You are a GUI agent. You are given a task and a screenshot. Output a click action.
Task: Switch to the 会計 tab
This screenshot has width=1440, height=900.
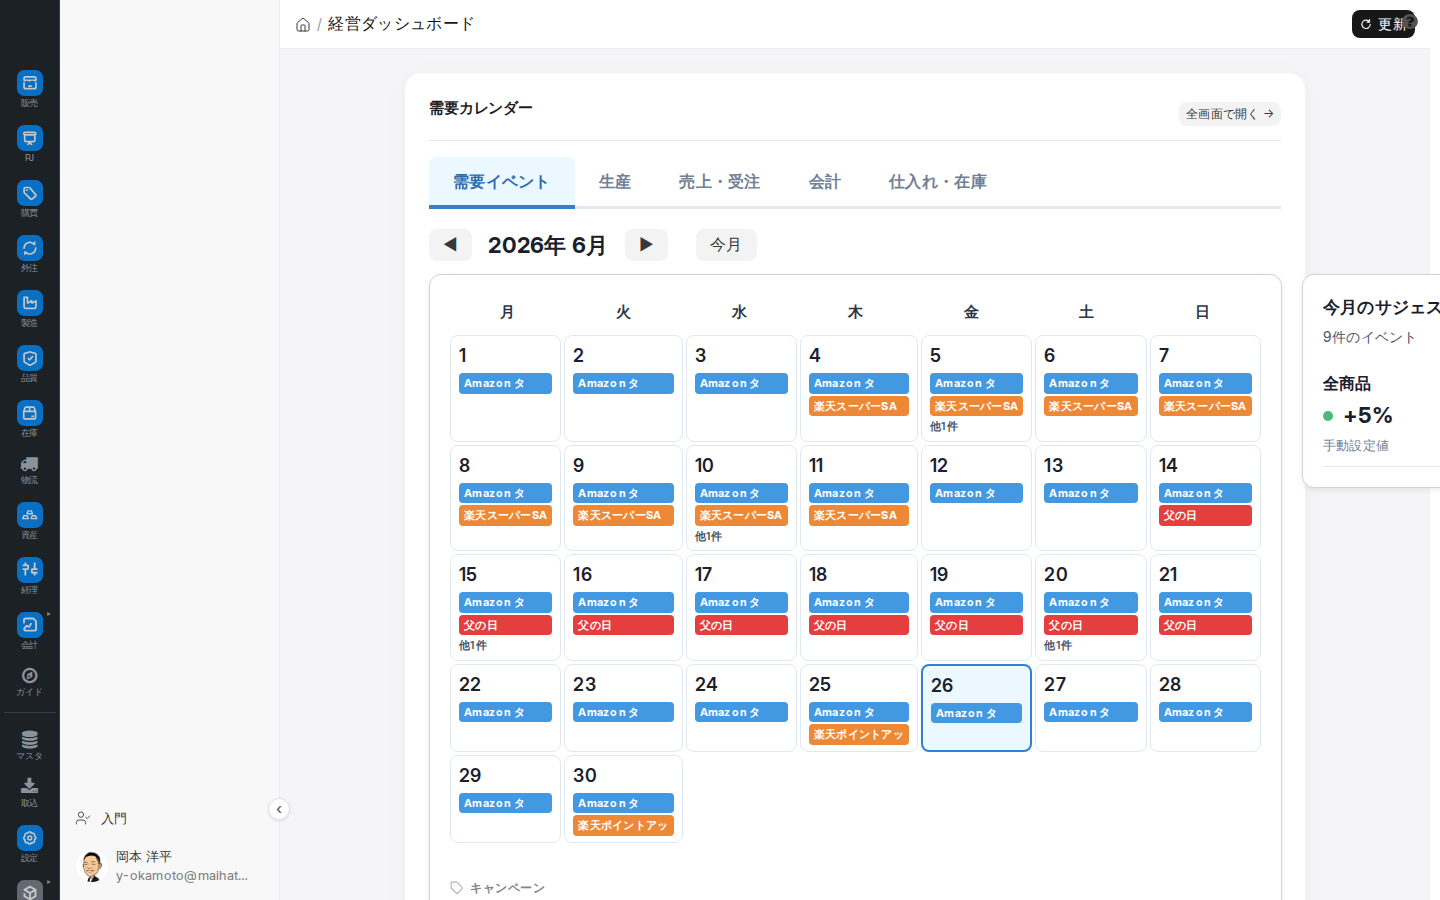pos(825,182)
